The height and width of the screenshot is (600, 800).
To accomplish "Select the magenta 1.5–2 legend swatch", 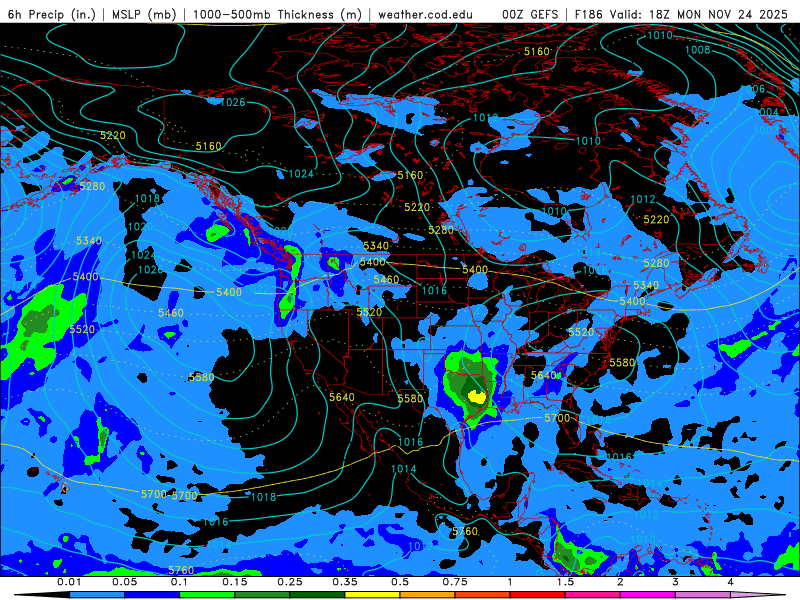I will pyautogui.click(x=593, y=595).
